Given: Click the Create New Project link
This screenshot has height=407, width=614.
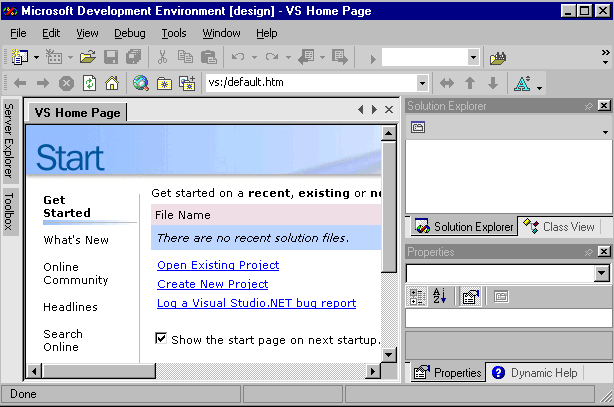Looking at the screenshot, I should click(213, 284).
